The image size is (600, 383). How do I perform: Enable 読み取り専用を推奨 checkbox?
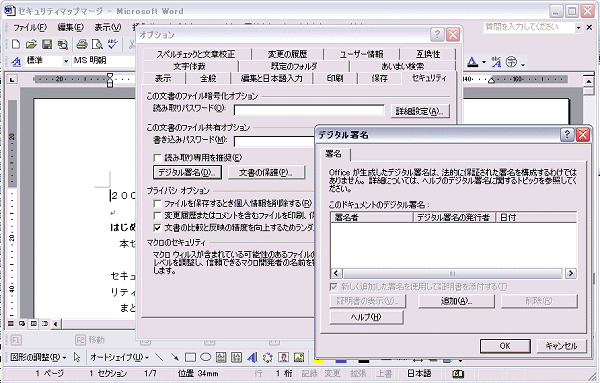pyautogui.click(x=157, y=158)
